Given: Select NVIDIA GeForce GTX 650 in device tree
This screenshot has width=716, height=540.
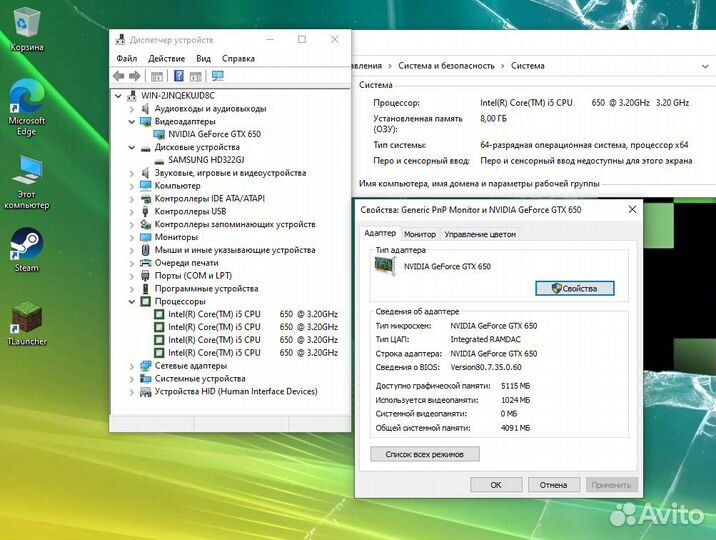Looking at the screenshot, I should click(214, 134).
